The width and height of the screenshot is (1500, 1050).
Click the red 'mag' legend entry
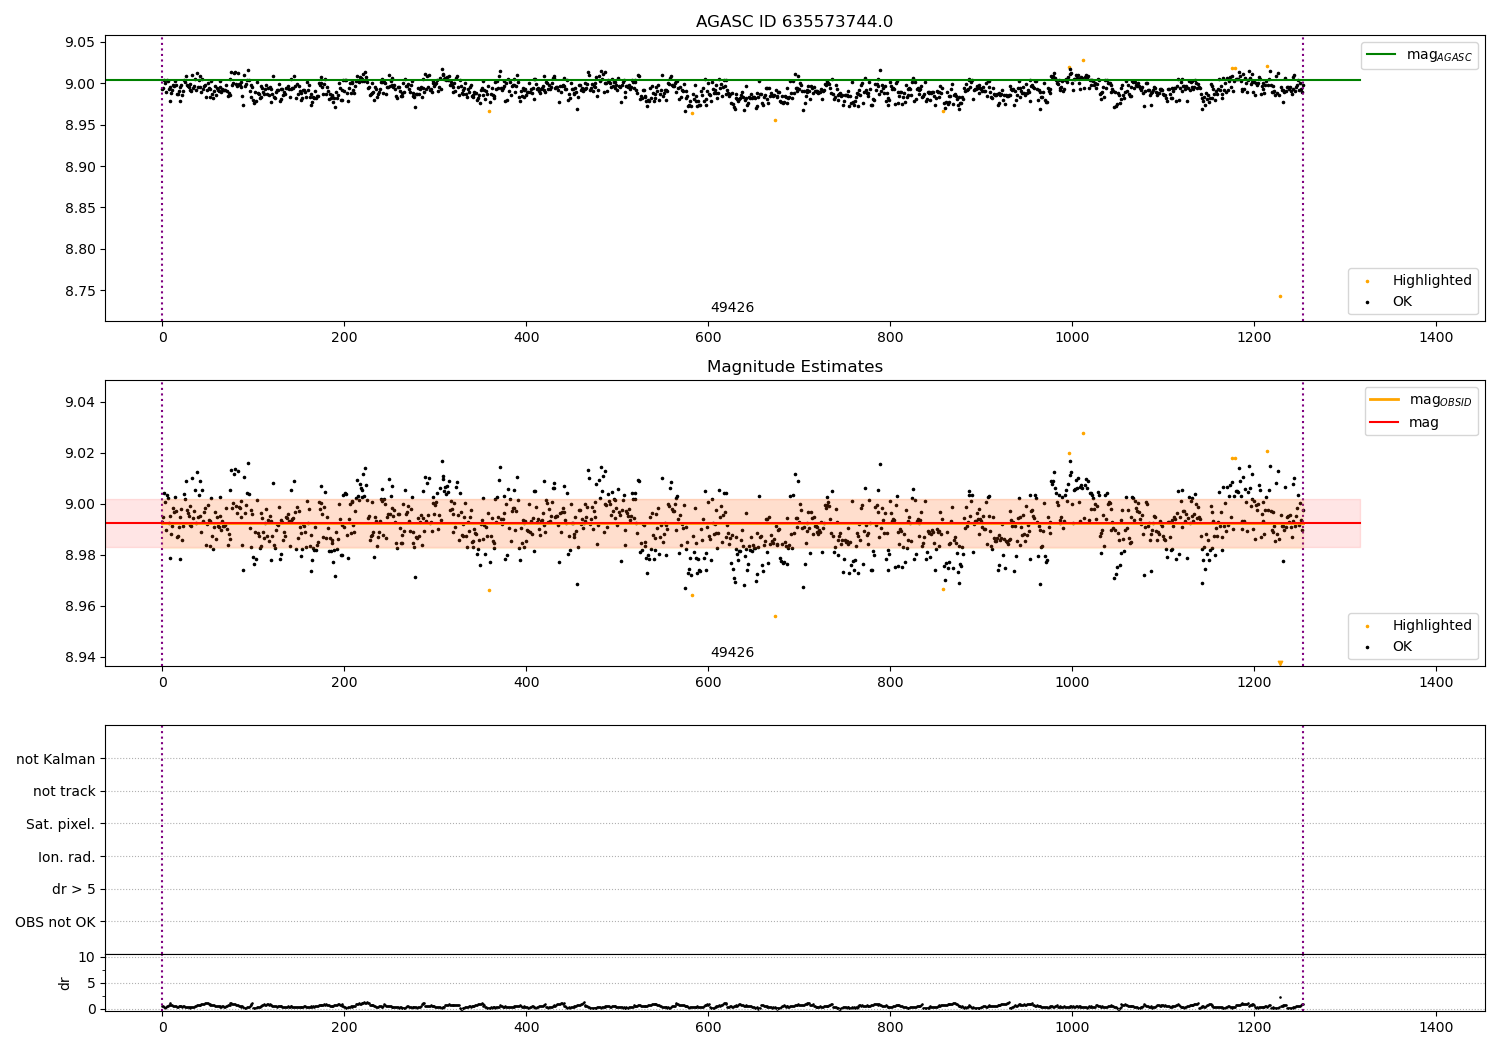(x=1405, y=422)
